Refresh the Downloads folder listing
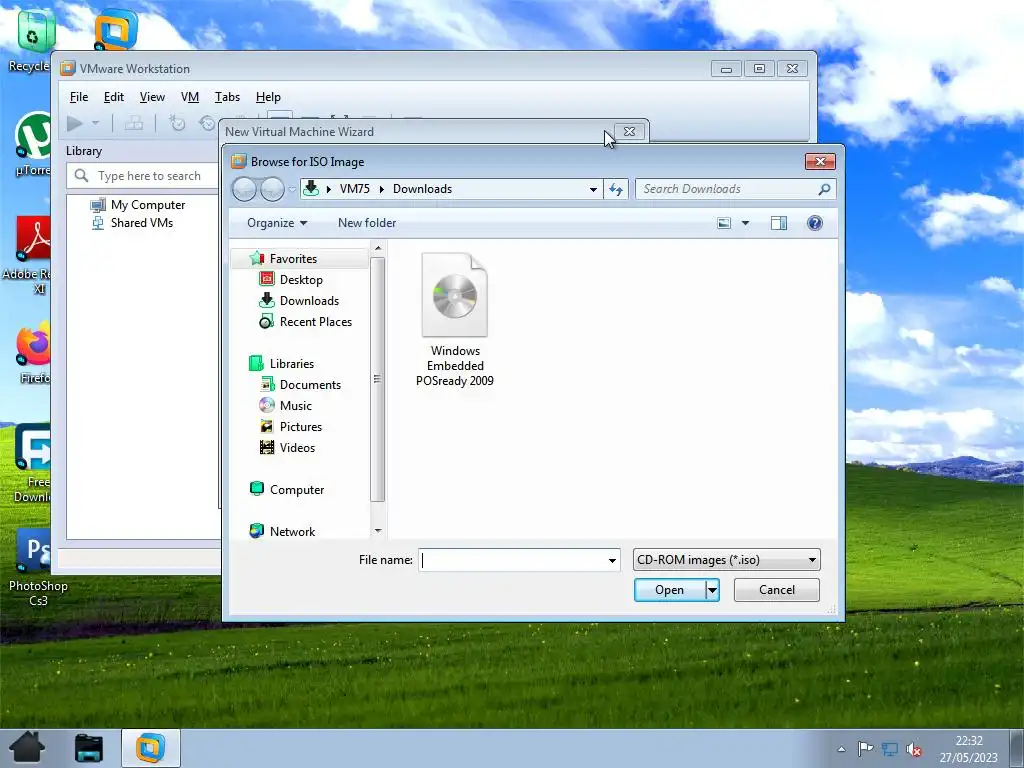Viewport: 1024px width, 768px height. coord(615,189)
